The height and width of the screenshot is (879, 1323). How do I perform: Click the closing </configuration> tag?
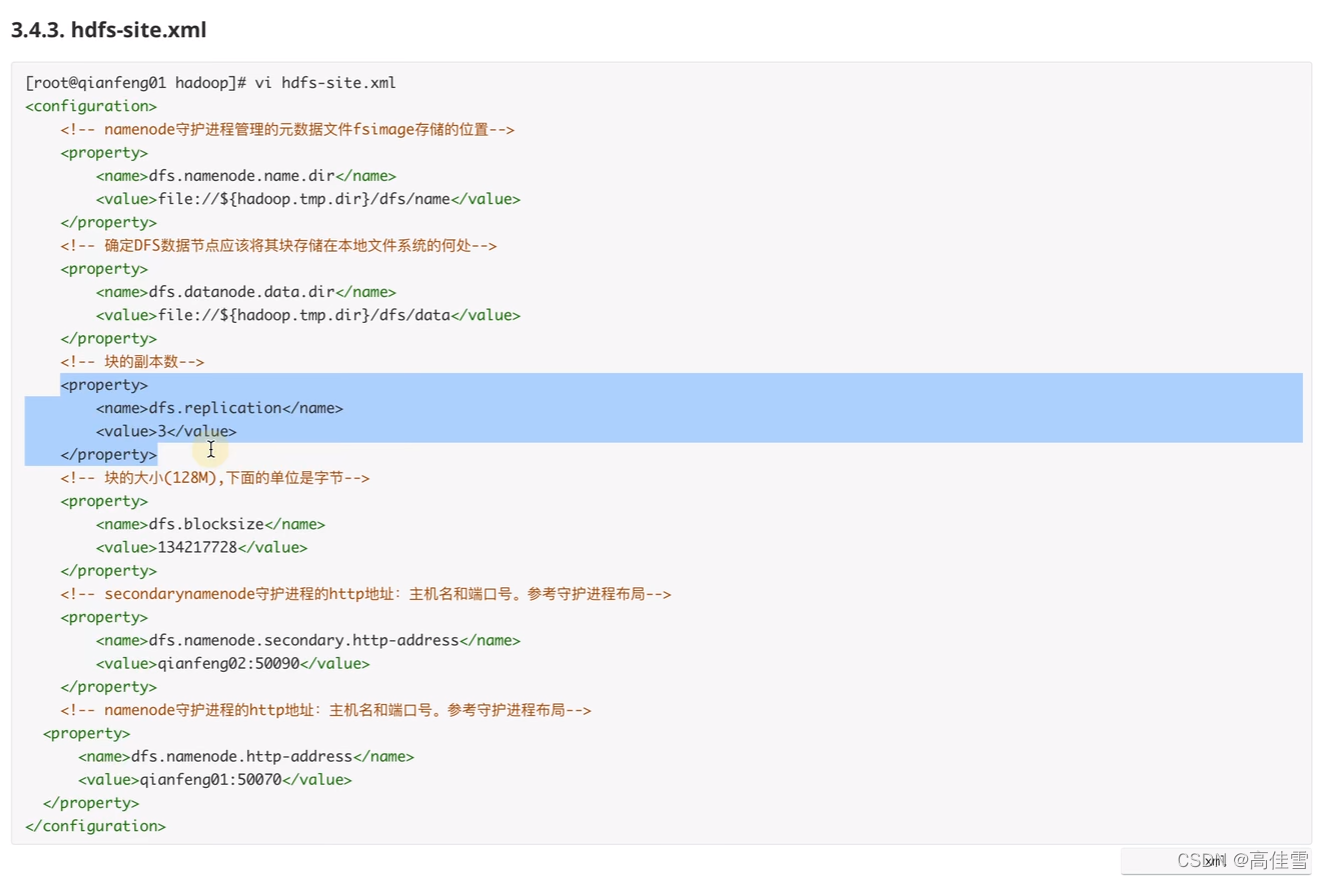tap(95, 826)
